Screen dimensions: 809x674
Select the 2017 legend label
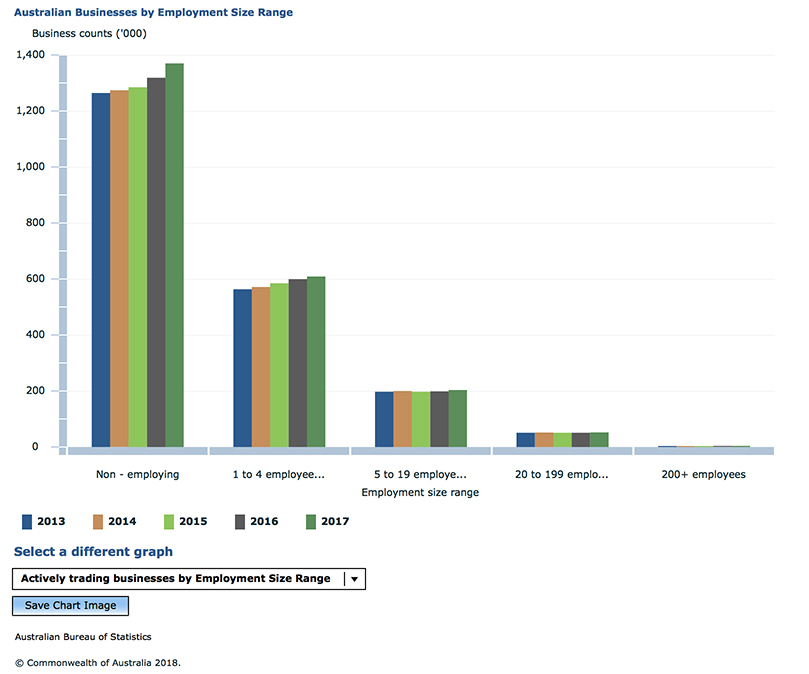coord(335,521)
